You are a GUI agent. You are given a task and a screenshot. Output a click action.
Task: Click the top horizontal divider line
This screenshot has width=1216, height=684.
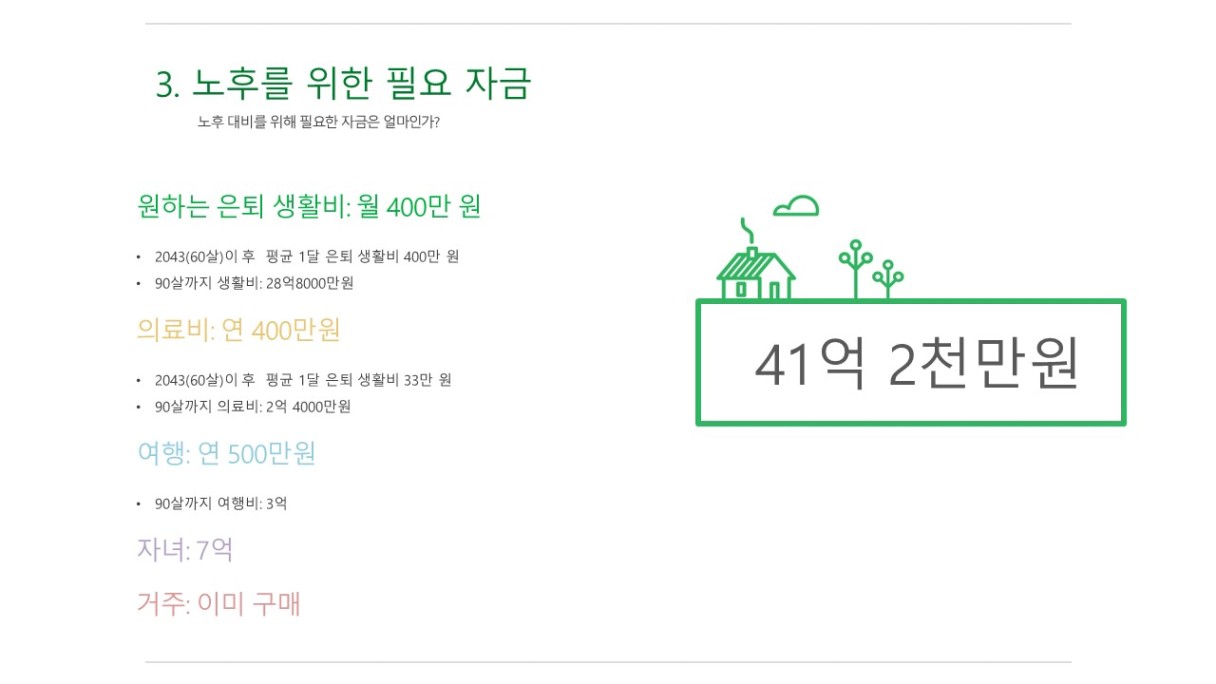pyautogui.click(x=608, y=23)
